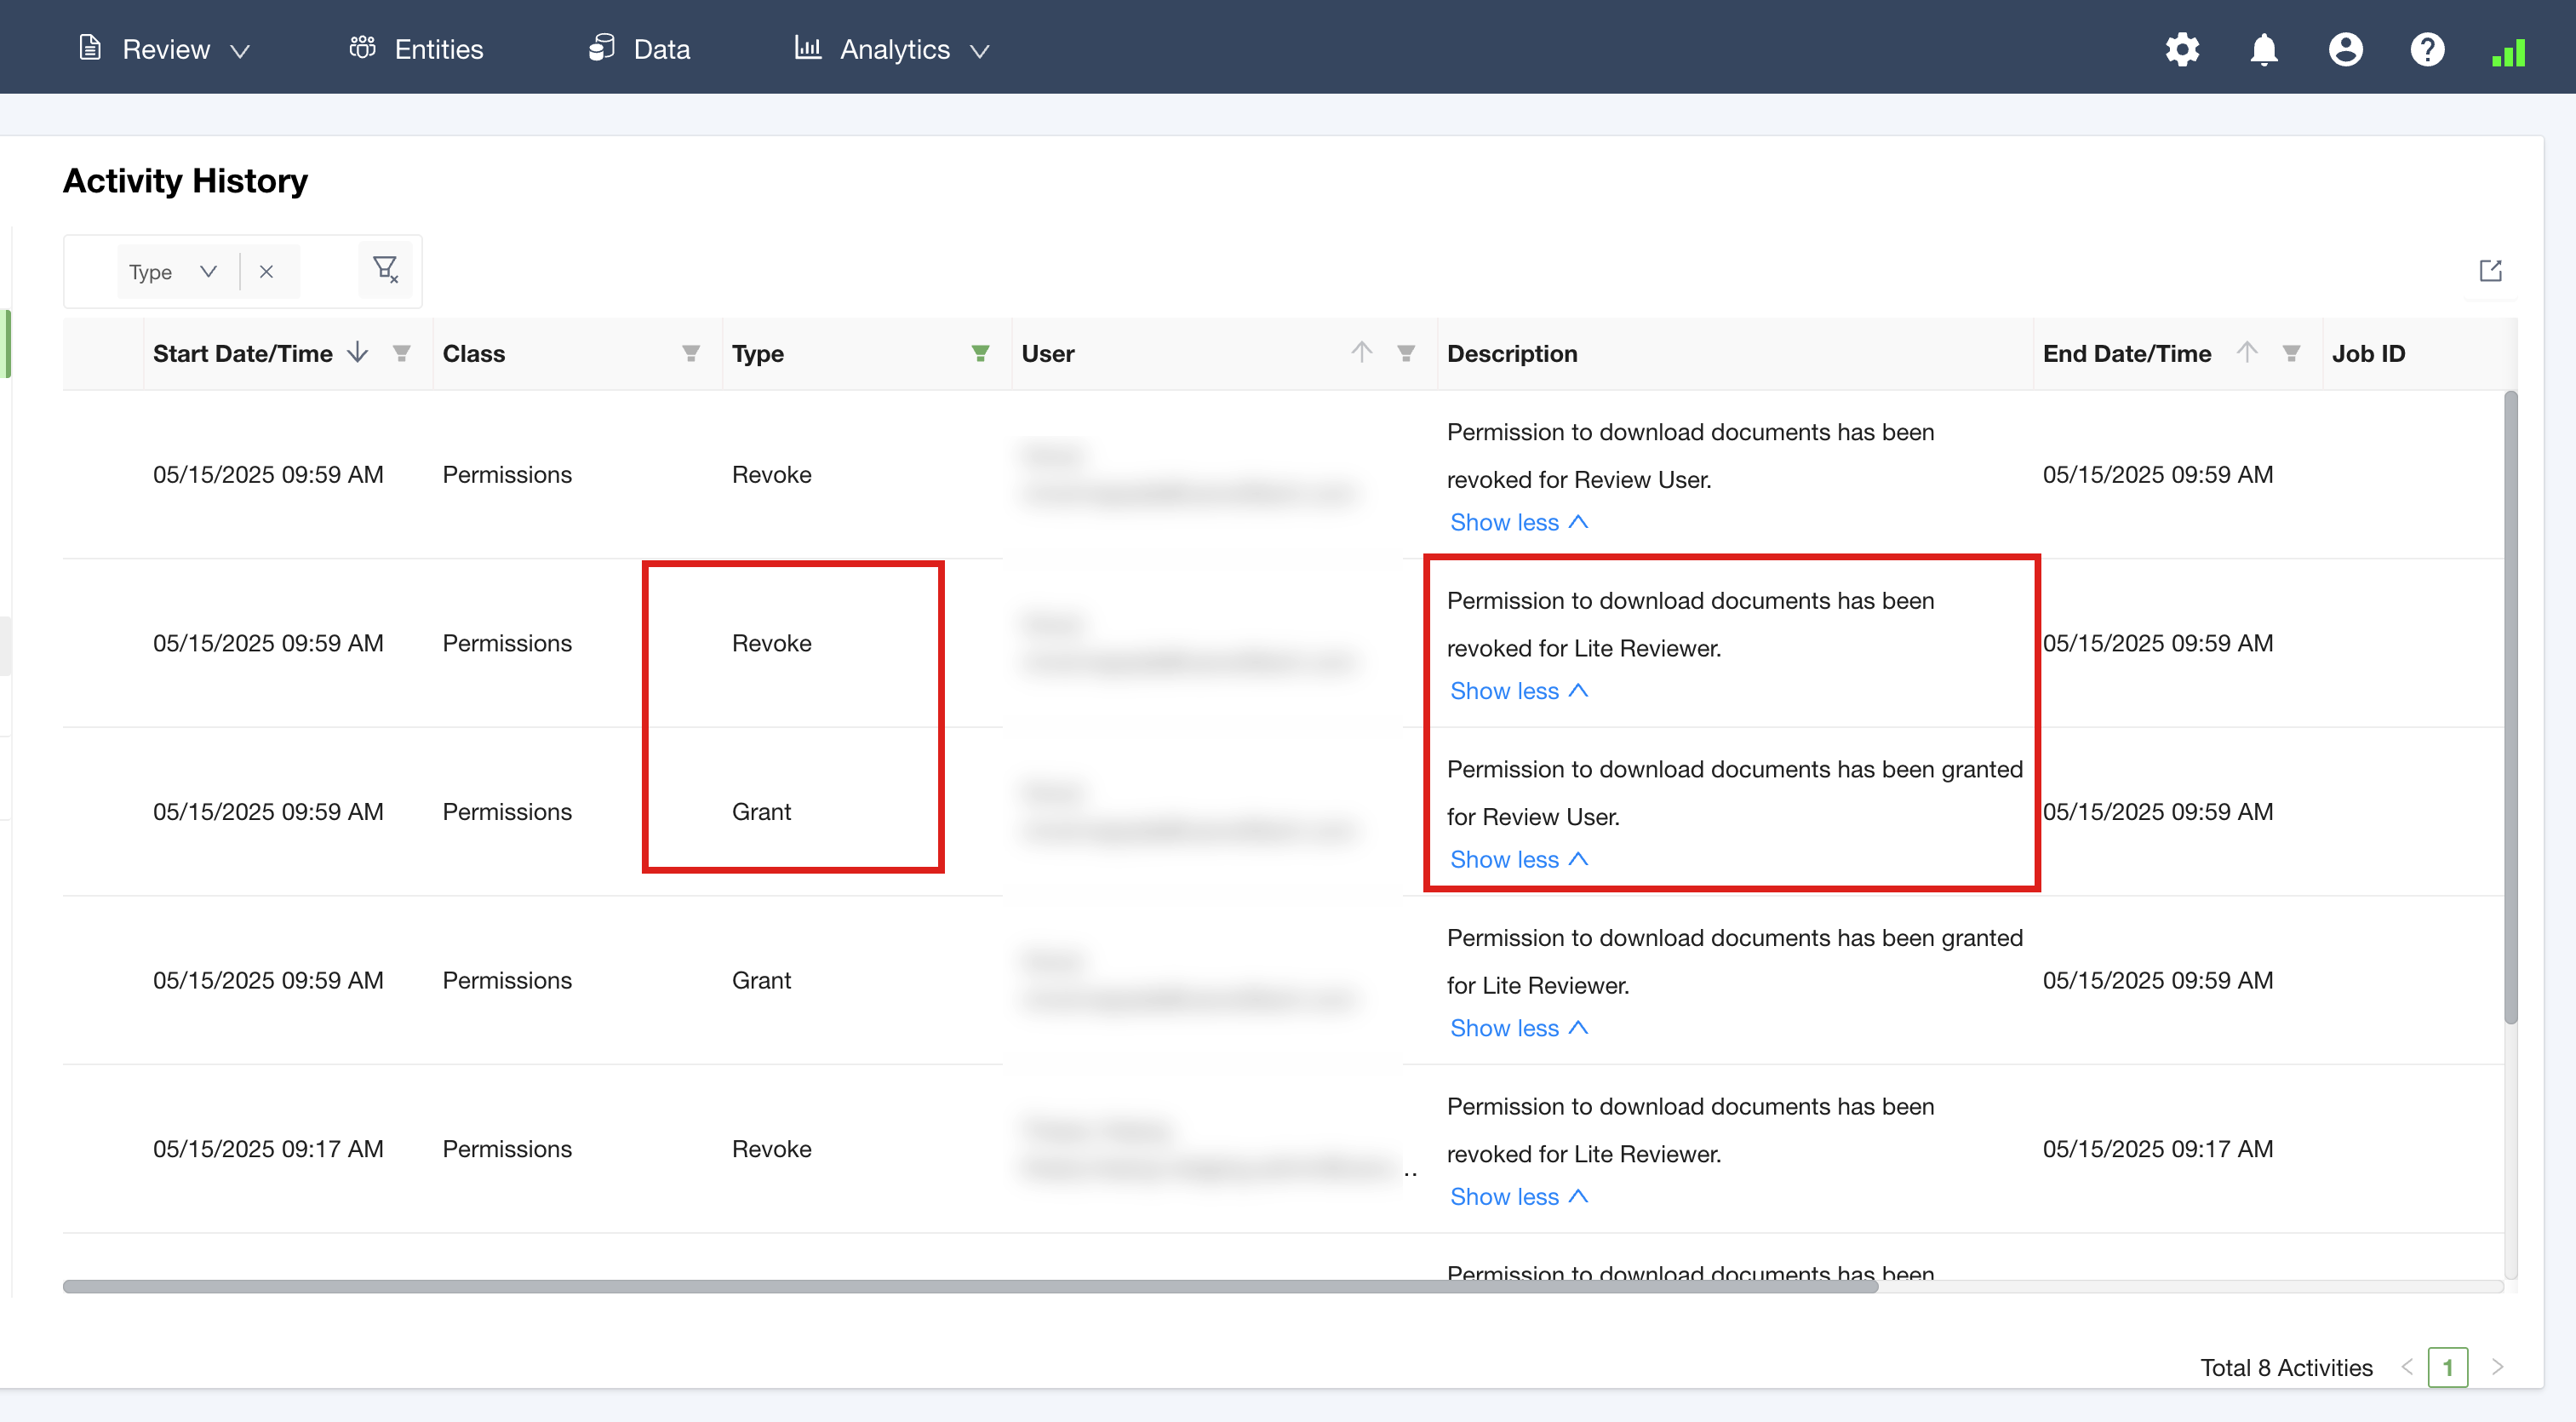Select page 1 pagination button
The height and width of the screenshot is (1422, 2576).
pos(2447,1367)
